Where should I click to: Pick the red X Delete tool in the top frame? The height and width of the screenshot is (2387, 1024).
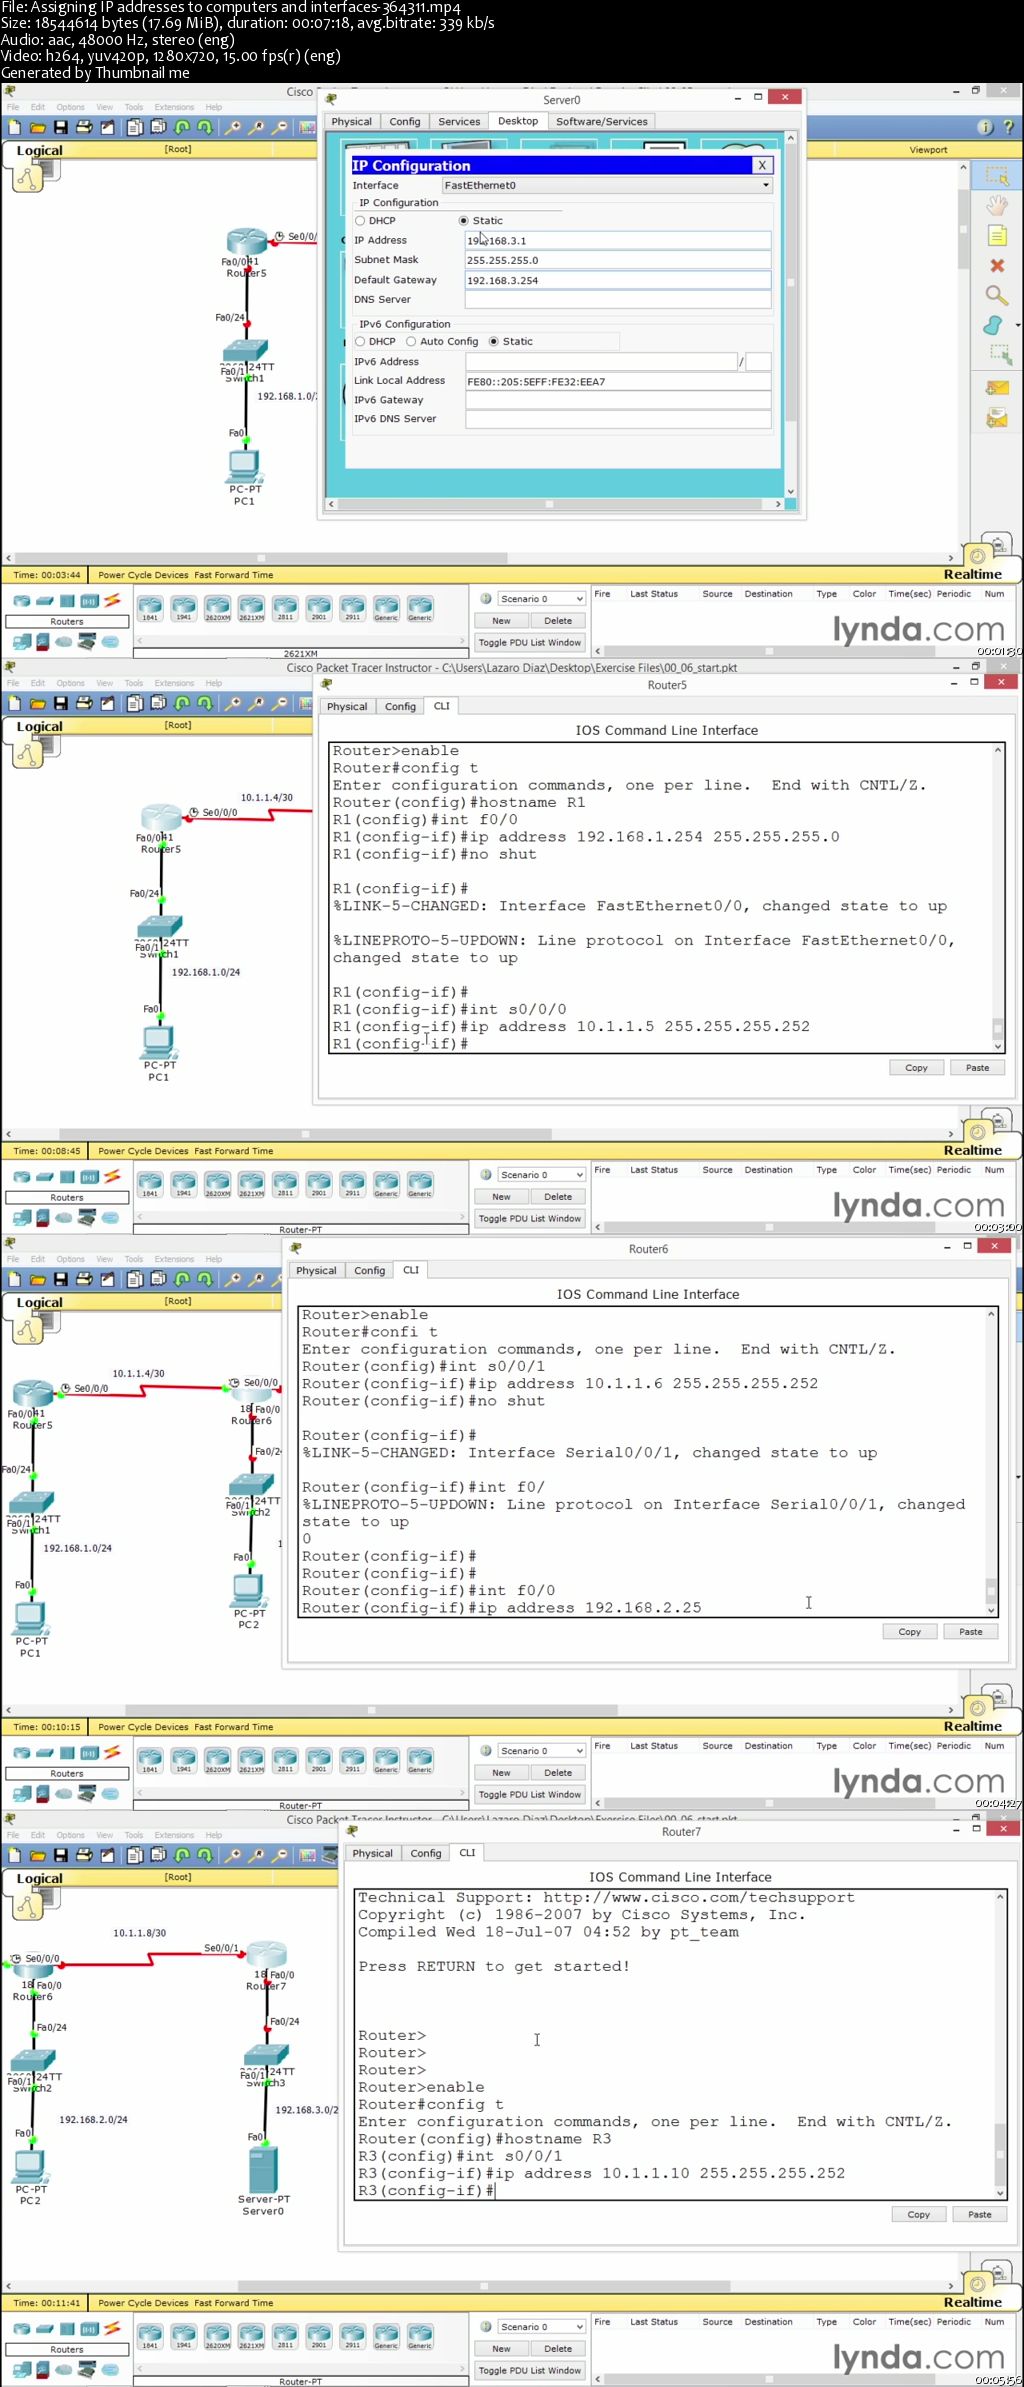[x=996, y=266]
